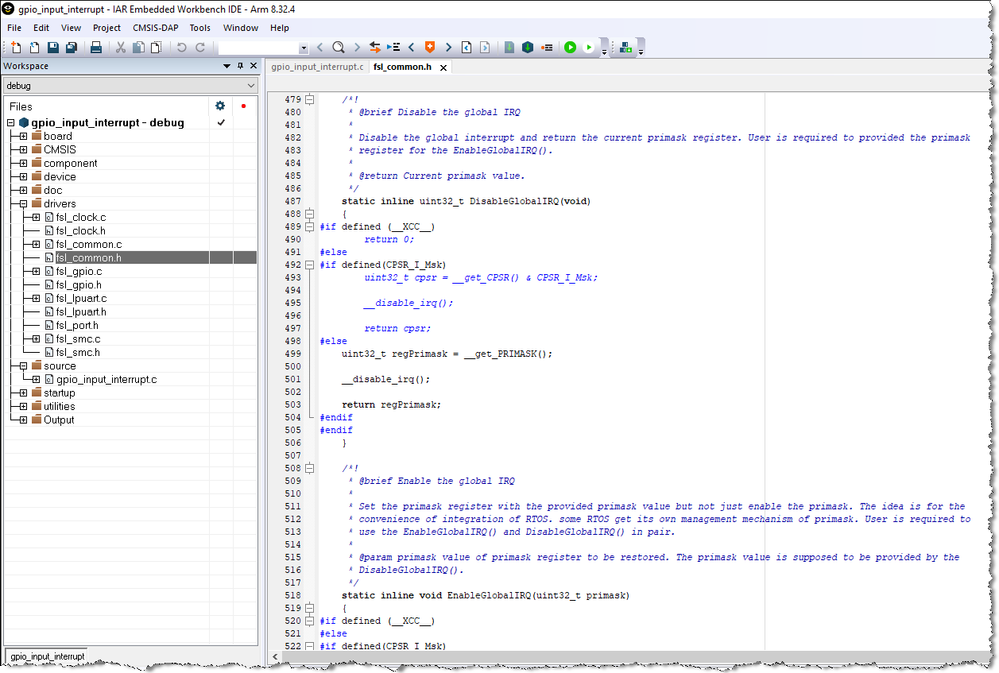Open the quick search field dropdown arrow
Viewport: 999px width, 673px height.
[304, 48]
